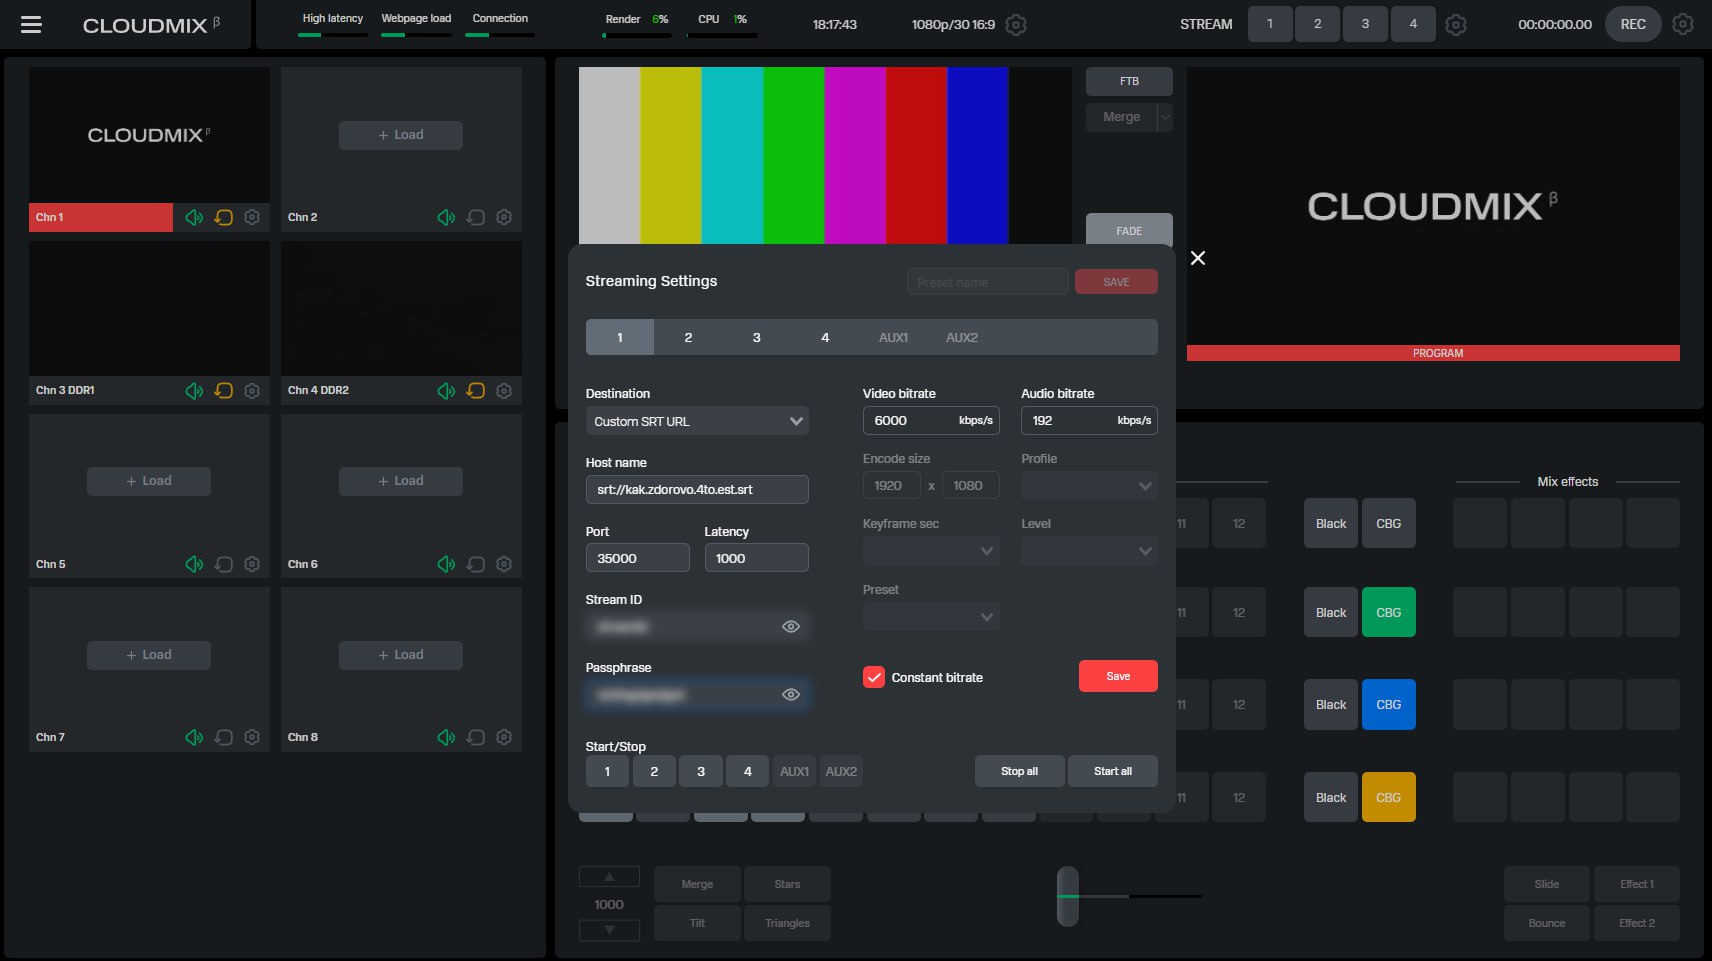This screenshot has height=961, width=1712.
Task: Open the hamburger main menu
Action: [x=31, y=25]
